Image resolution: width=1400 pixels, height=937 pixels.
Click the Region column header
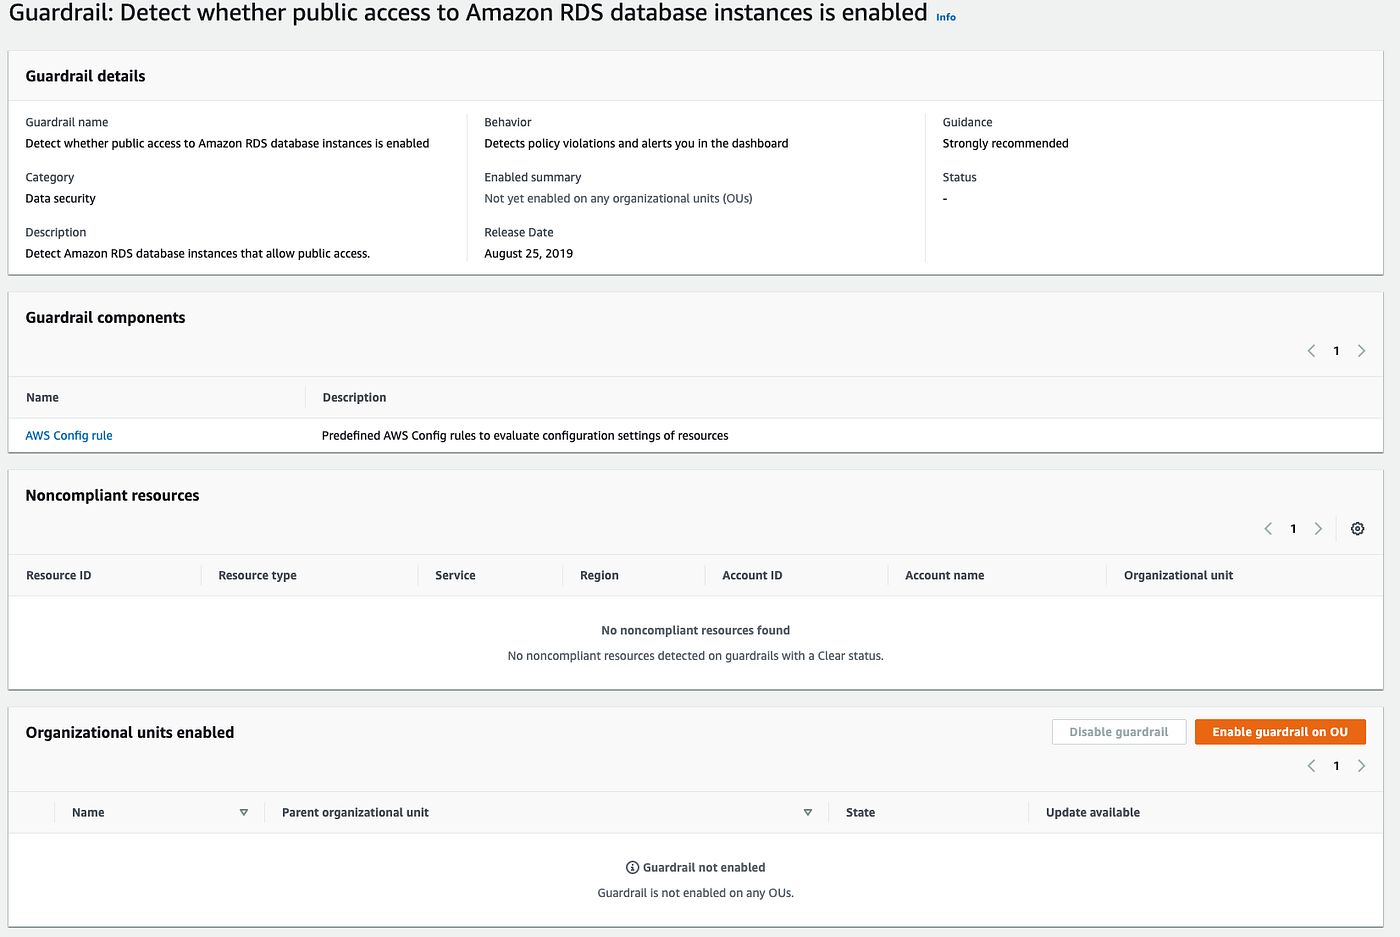click(x=599, y=575)
